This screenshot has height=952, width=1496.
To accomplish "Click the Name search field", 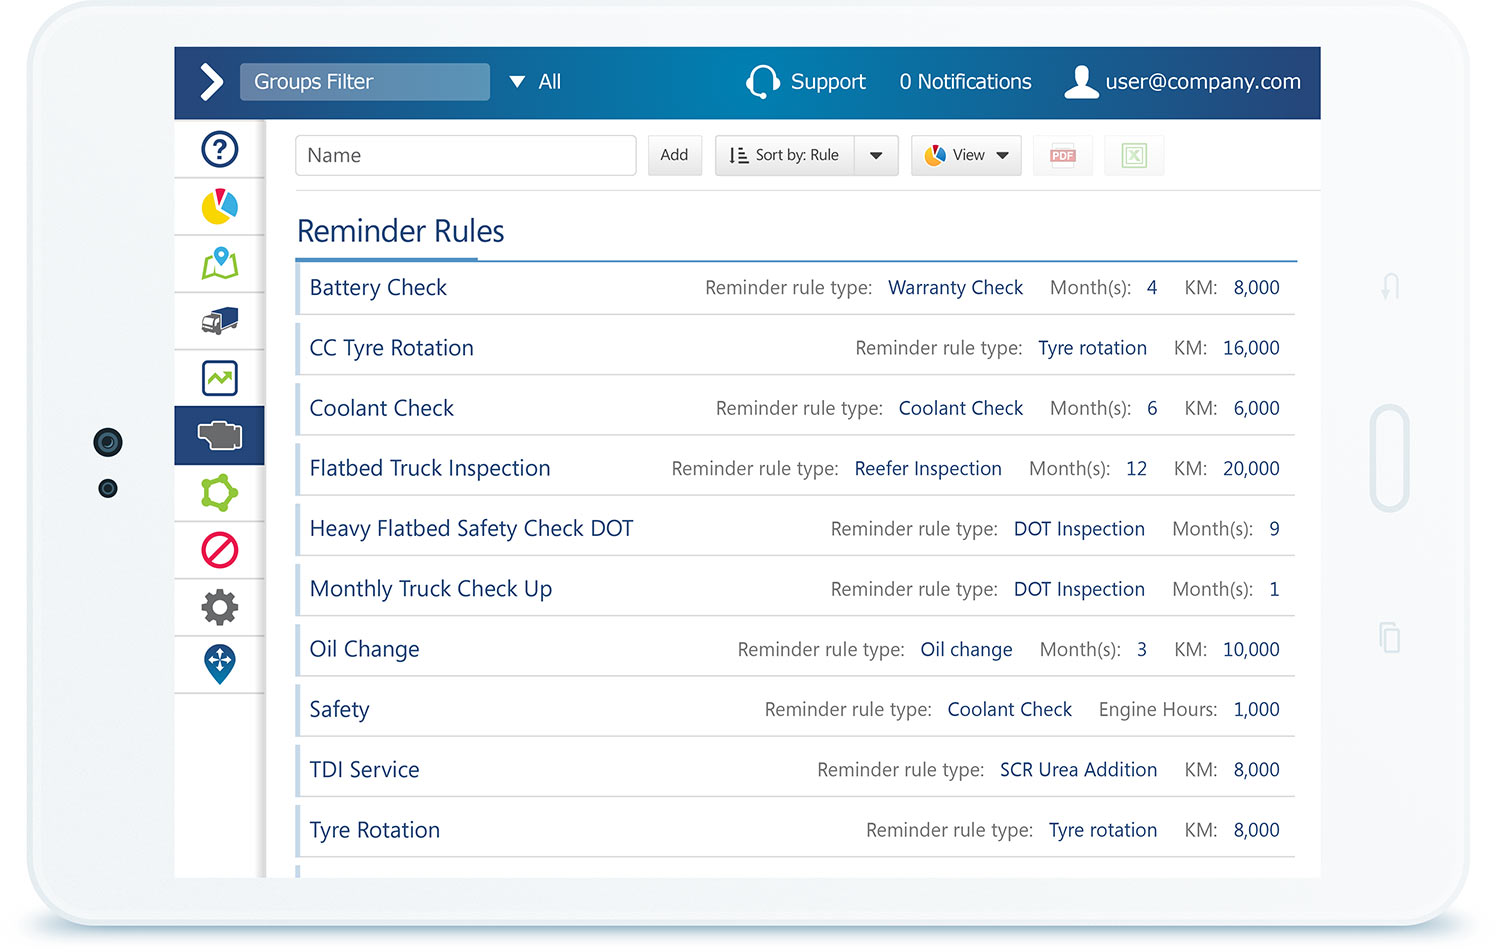I will coord(466,155).
